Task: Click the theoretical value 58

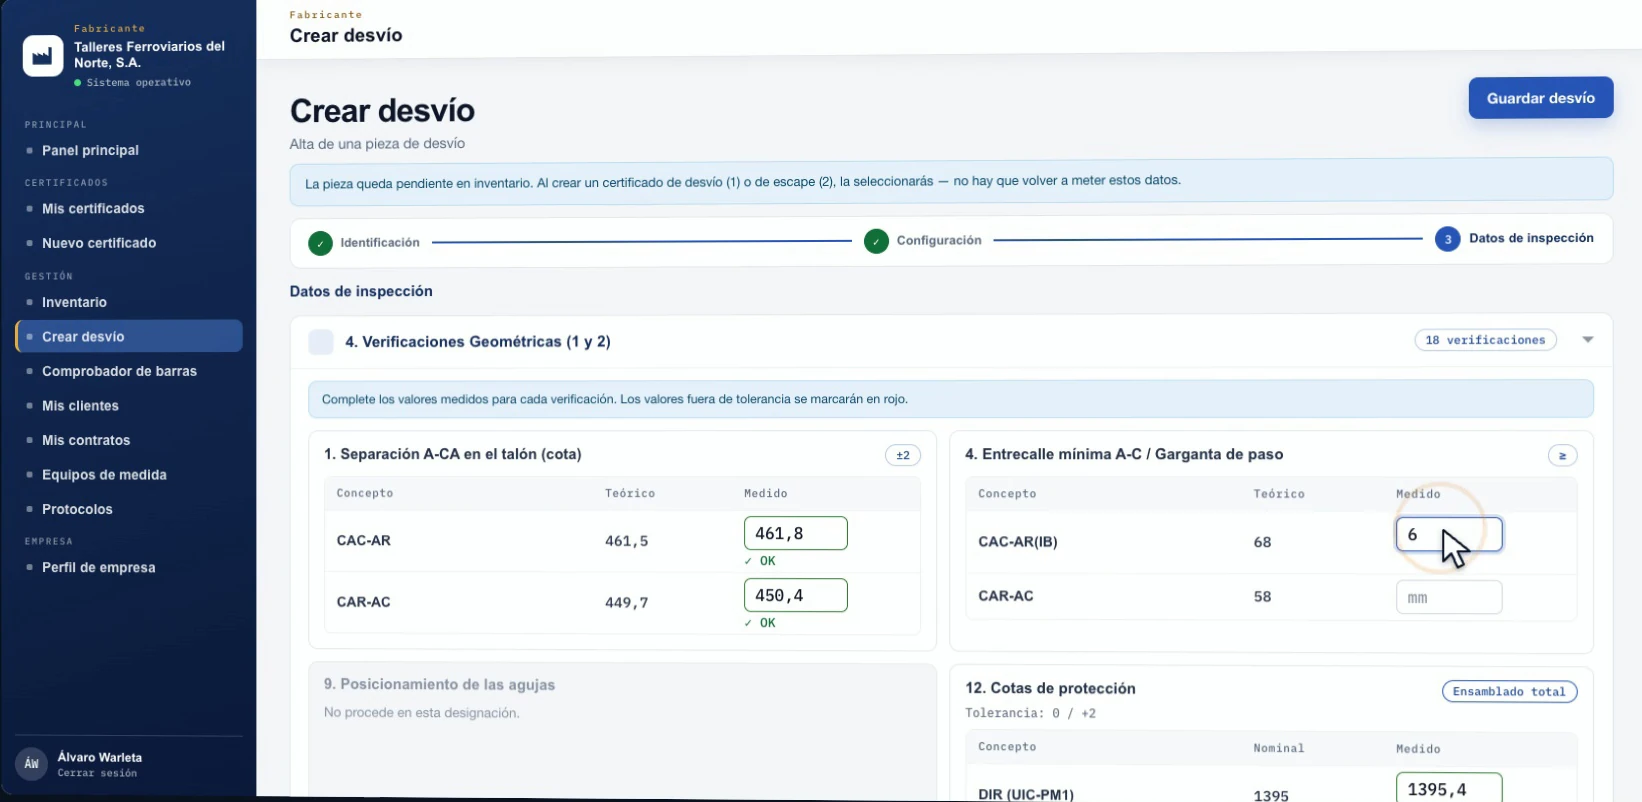Action: tap(1262, 597)
